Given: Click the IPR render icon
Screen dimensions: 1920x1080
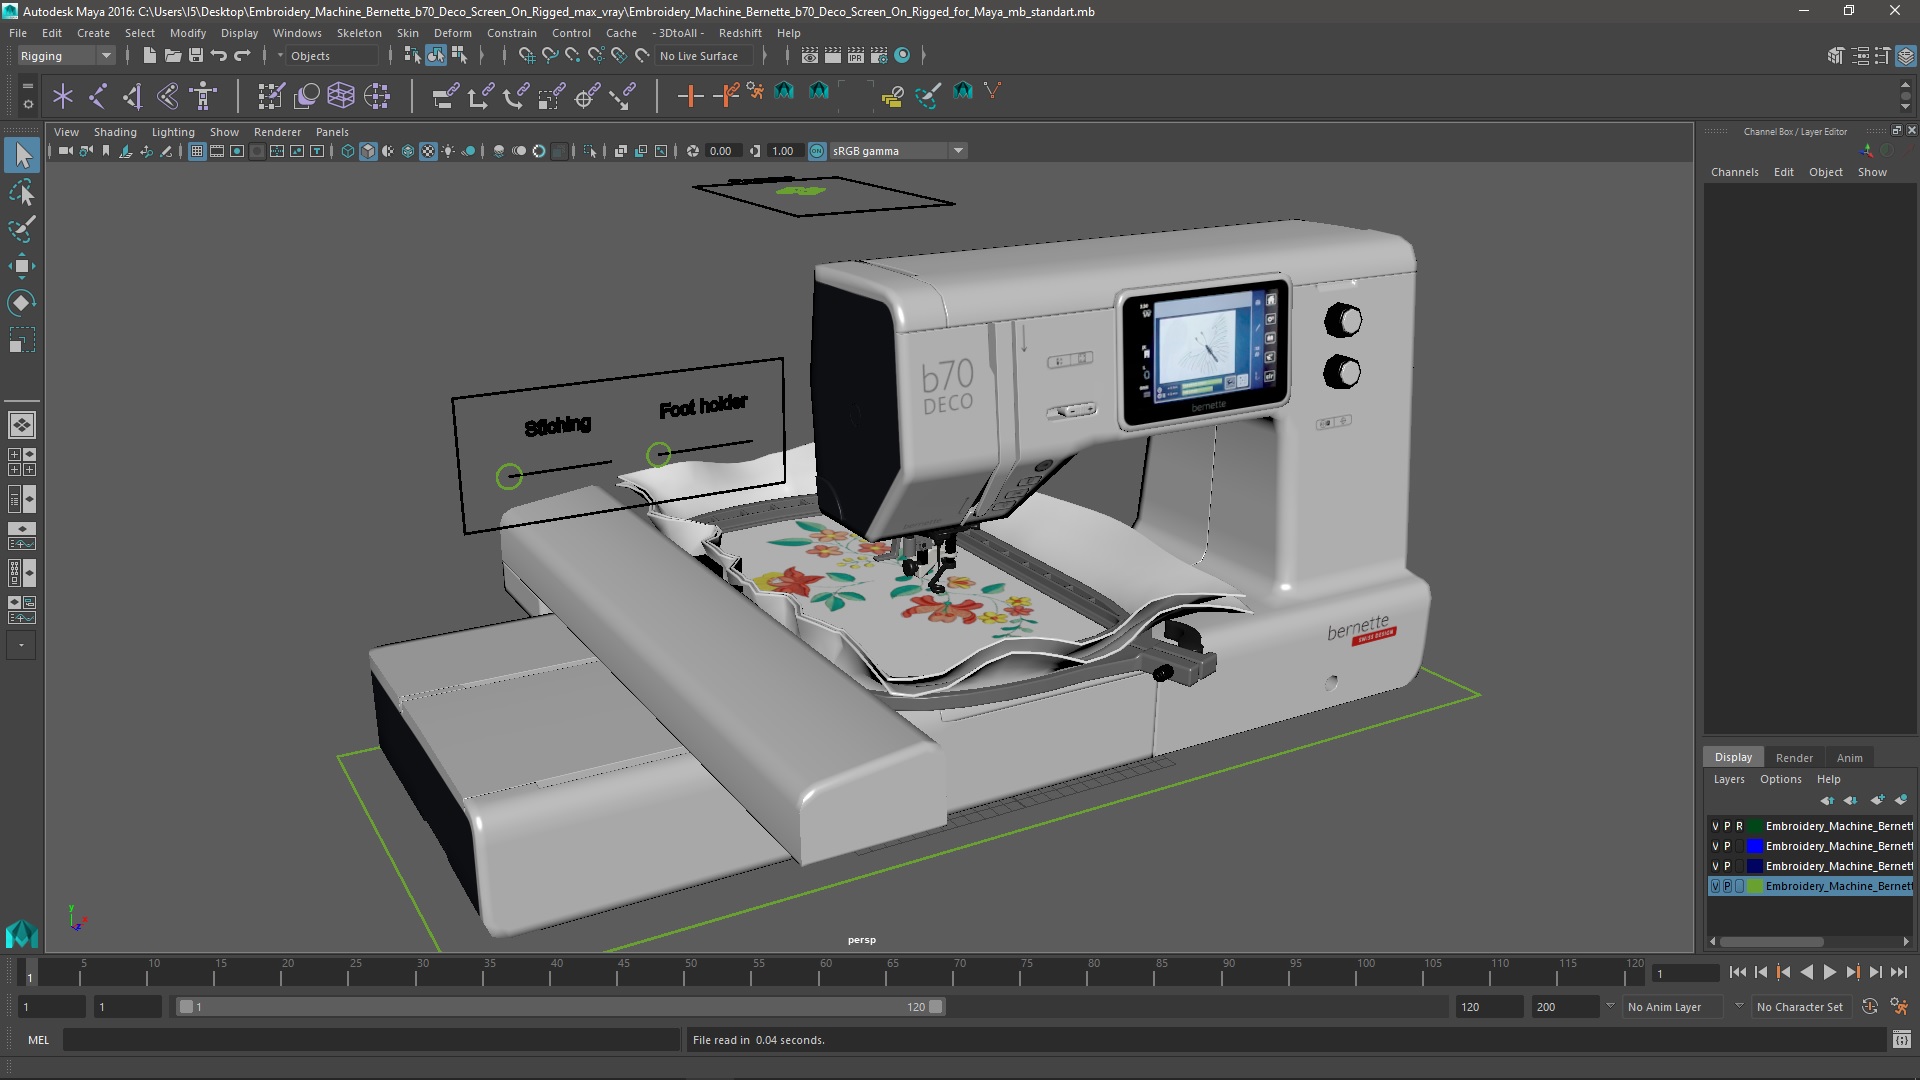Looking at the screenshot, I should click(856, 56).
